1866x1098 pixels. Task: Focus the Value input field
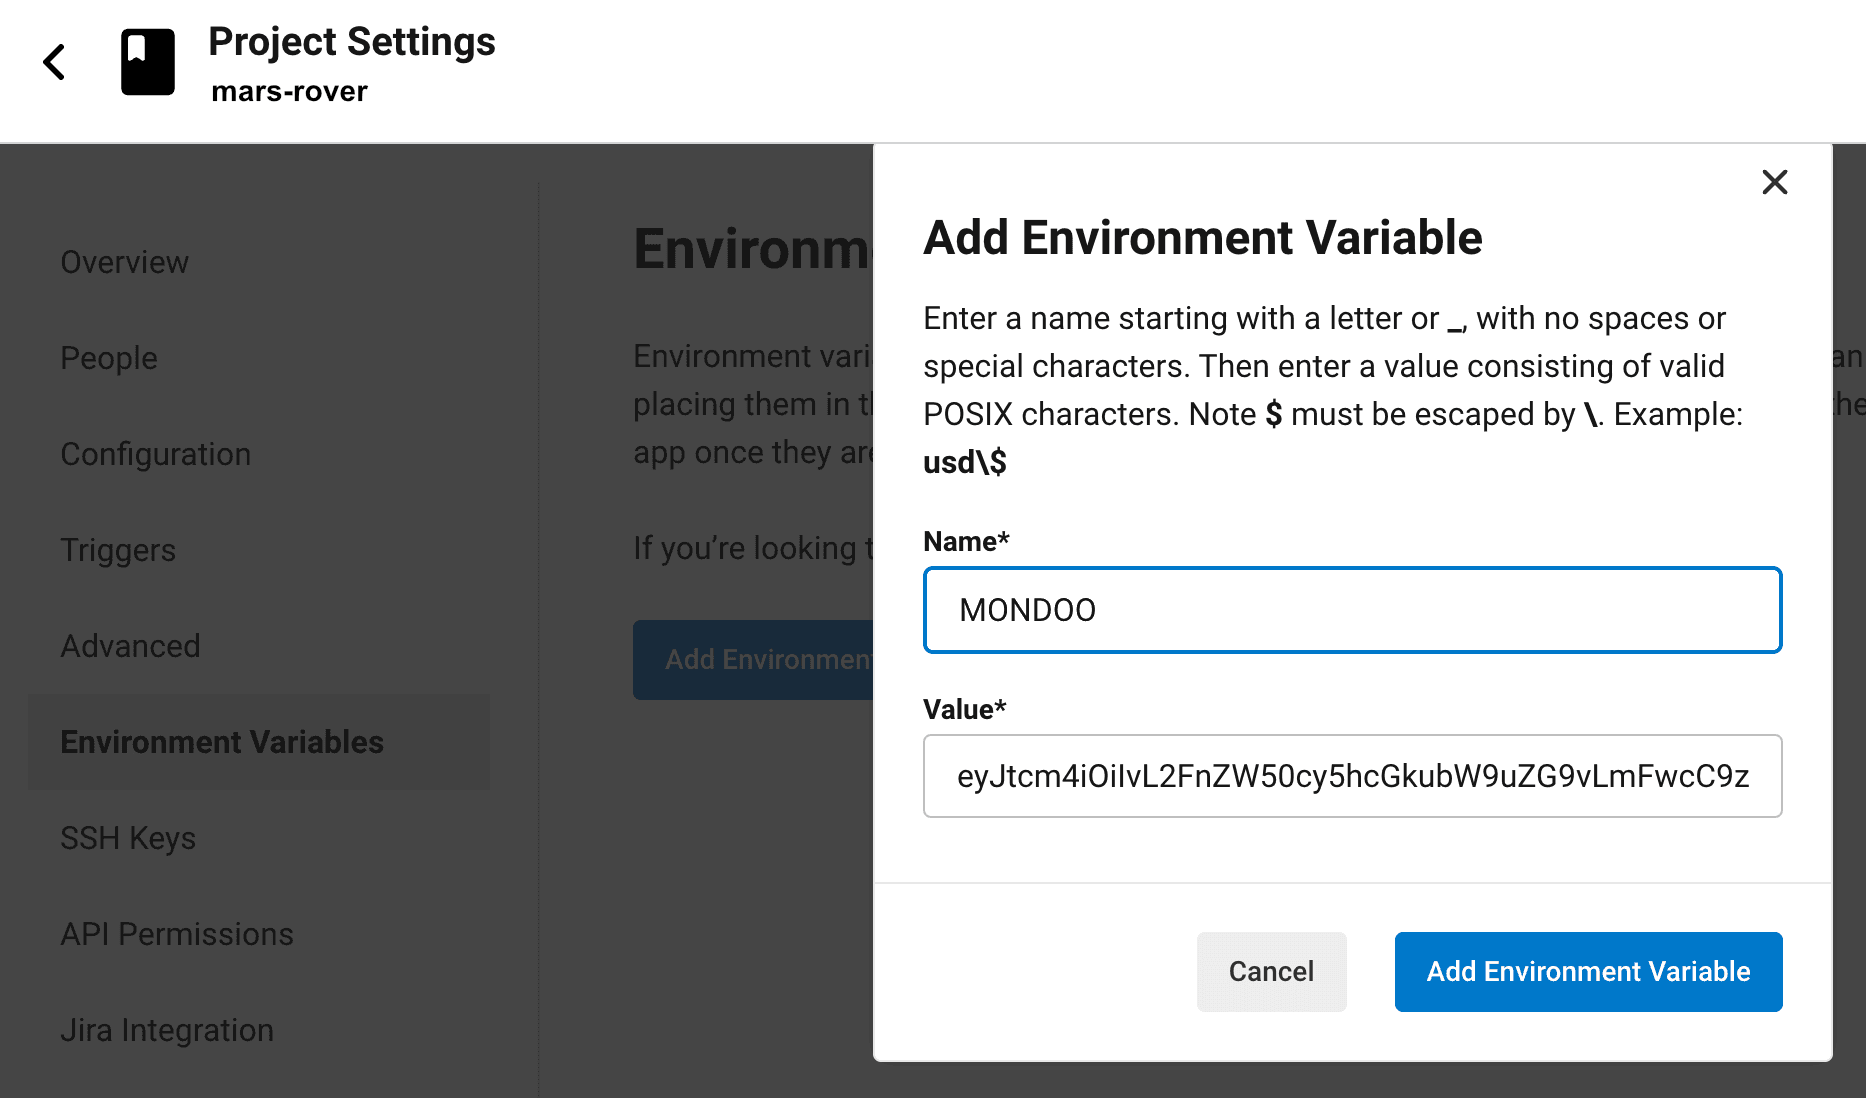tap(1351, 776)
